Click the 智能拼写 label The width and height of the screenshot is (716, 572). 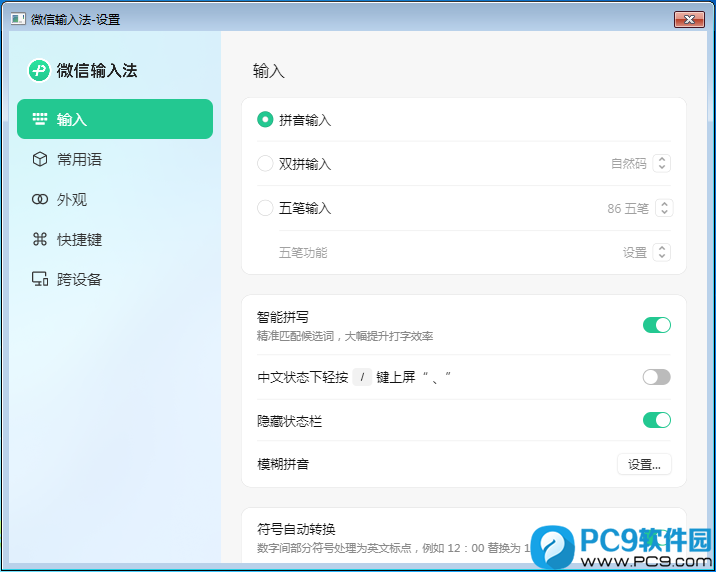[283, 317]
